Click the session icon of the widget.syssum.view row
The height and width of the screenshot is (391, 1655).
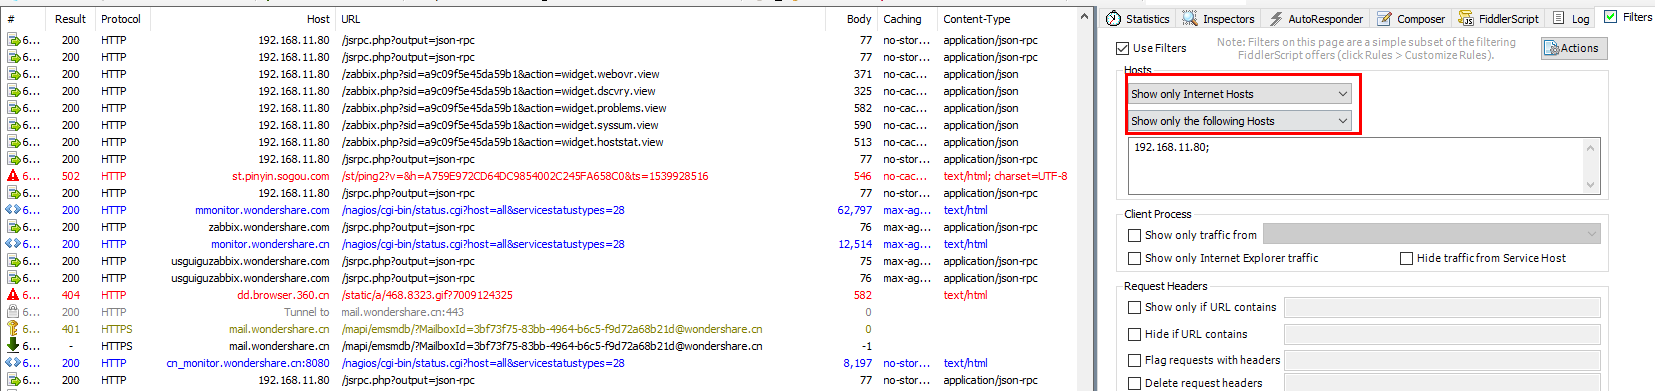(x=13, y=125)
